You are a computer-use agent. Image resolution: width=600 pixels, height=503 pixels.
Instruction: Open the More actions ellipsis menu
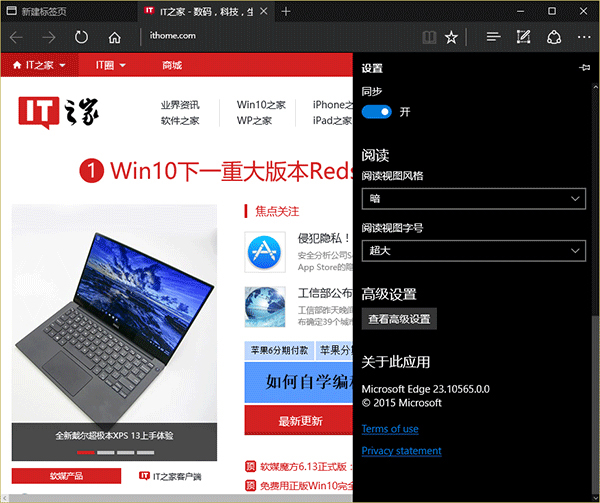pos(584,37)
